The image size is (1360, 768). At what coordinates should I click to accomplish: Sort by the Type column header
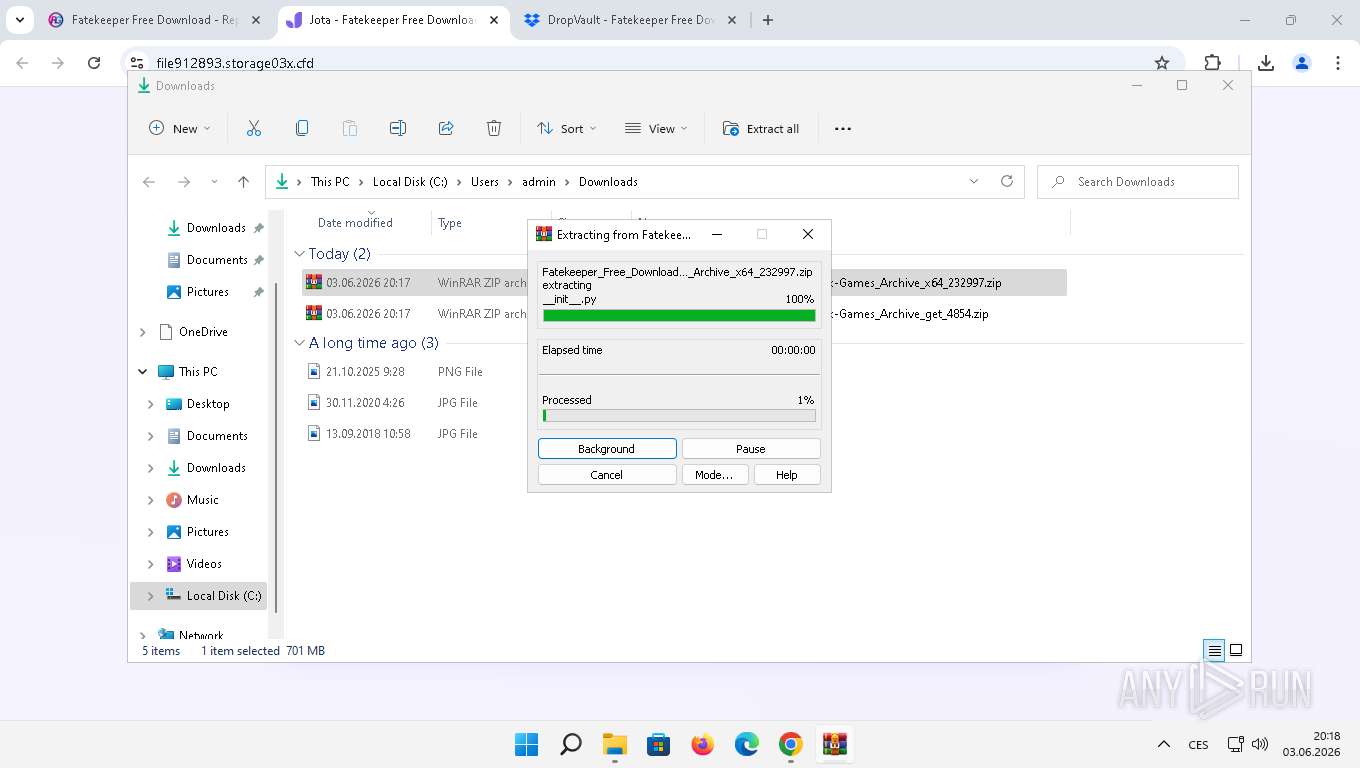pos(450,223)
